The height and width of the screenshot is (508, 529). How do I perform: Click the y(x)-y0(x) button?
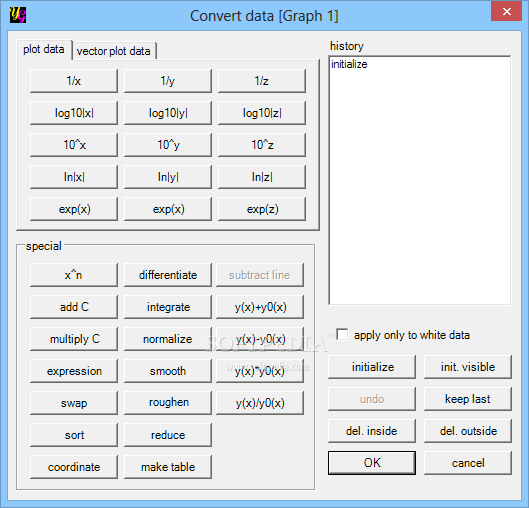pos(260,339)
